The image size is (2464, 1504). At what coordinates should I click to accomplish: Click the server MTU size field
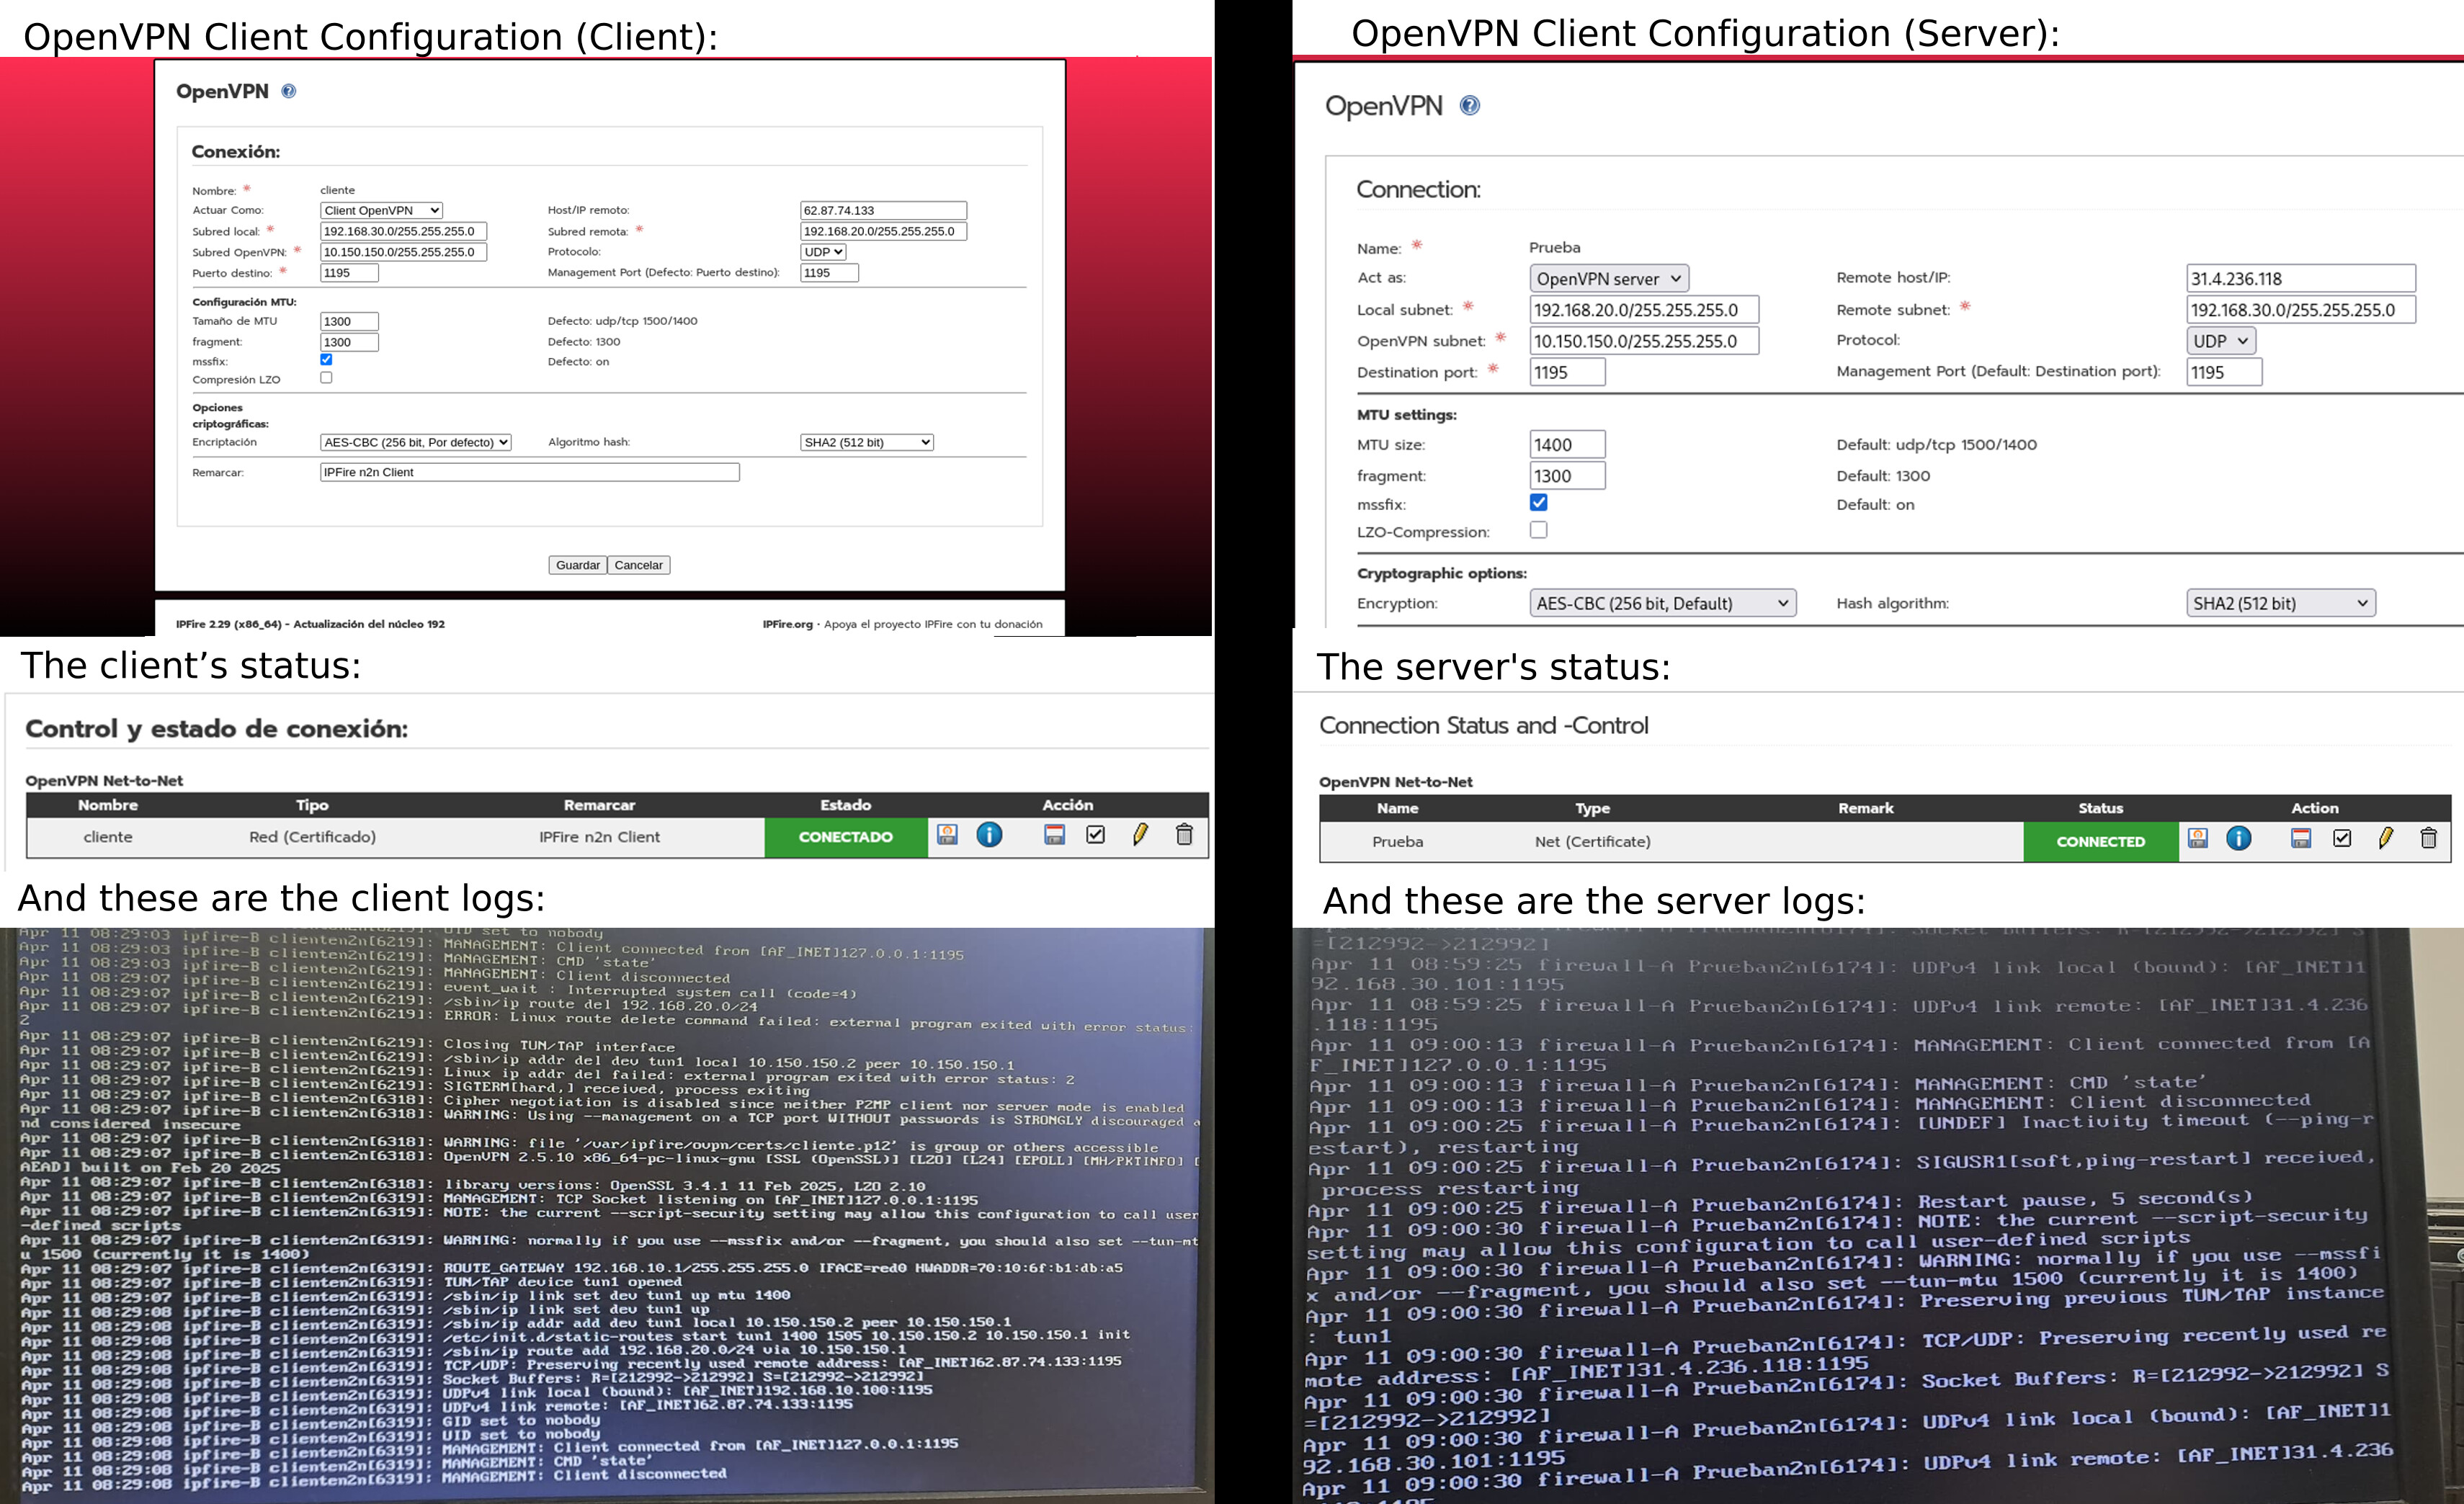(x=1567, y=445)
